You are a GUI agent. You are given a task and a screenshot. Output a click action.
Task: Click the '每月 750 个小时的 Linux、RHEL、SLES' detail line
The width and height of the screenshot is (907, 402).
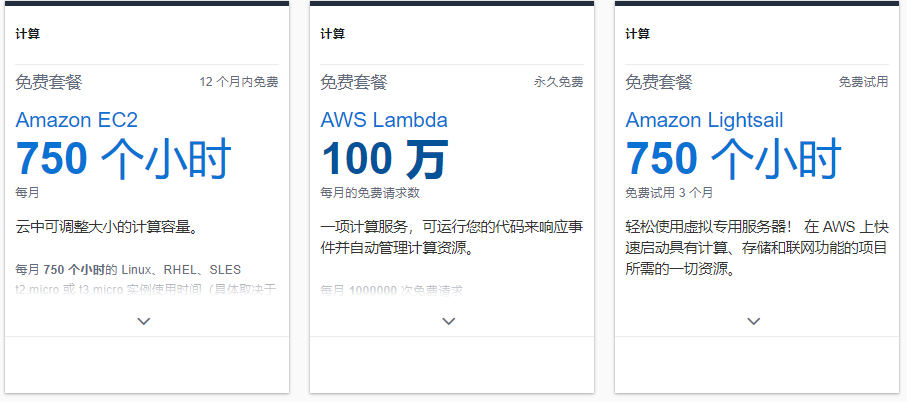pyautogui.click(x=128, y=270)
